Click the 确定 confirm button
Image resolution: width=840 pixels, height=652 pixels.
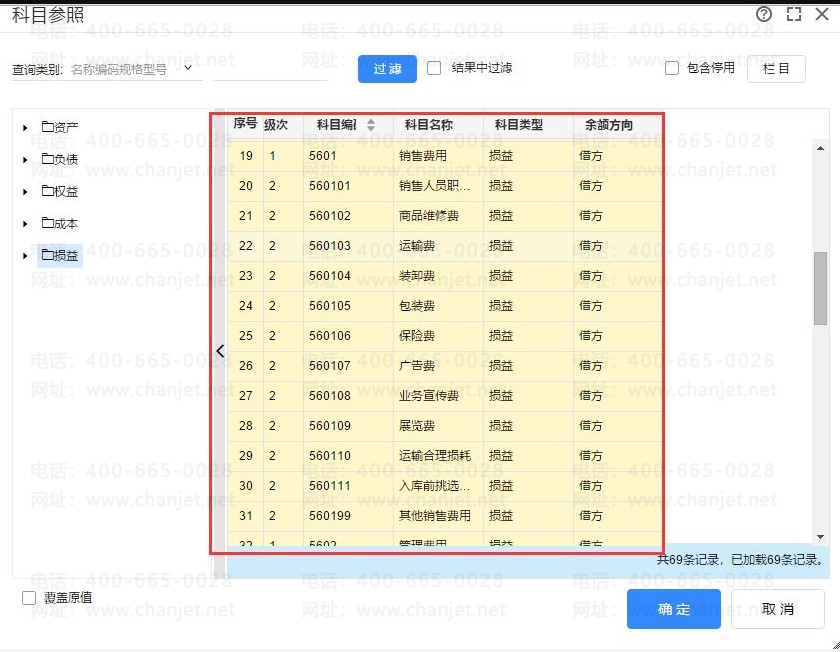(x=673, y=609)
